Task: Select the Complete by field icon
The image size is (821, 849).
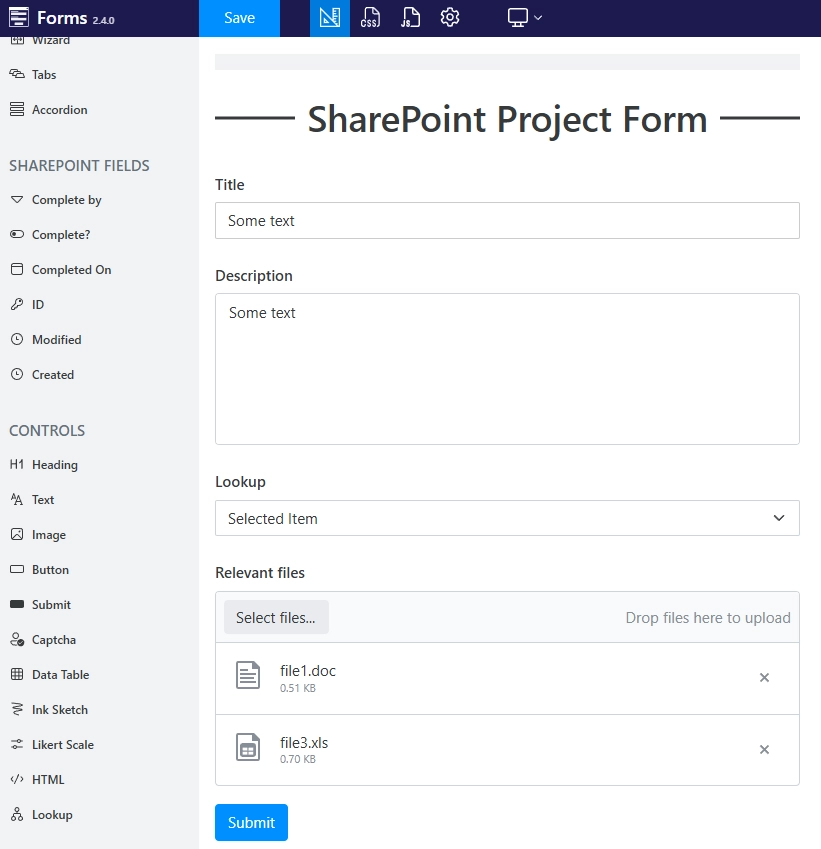Action: 17,200
